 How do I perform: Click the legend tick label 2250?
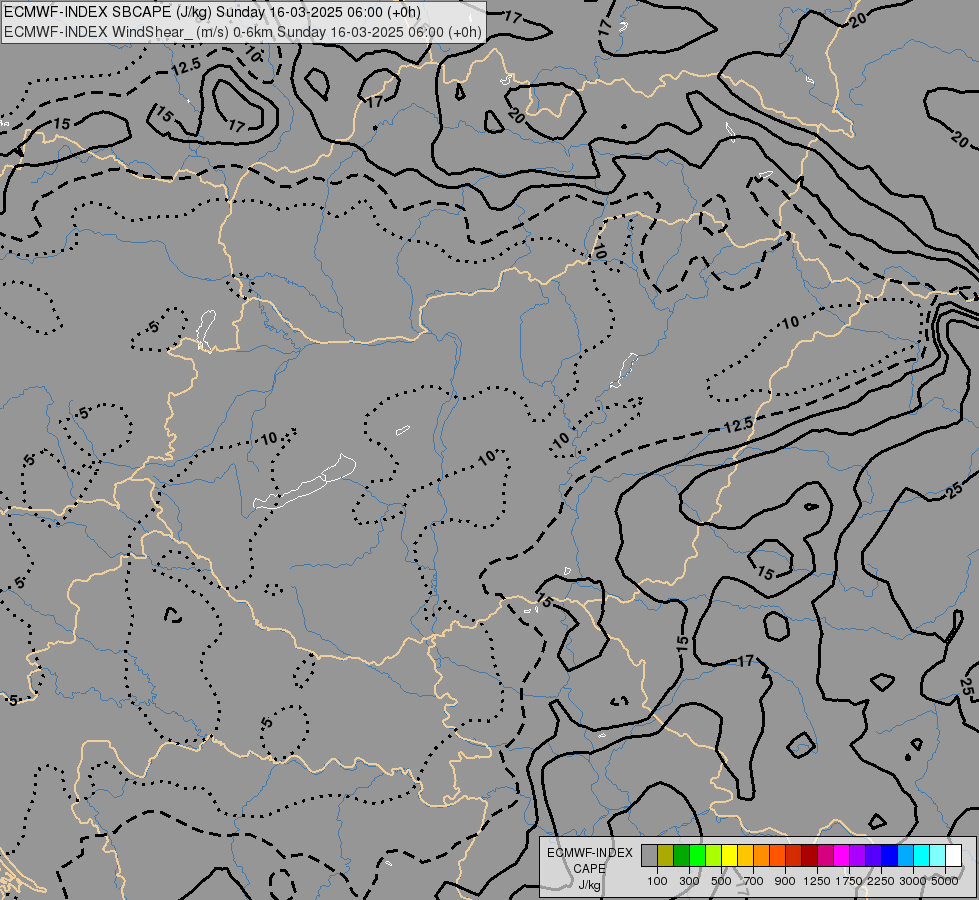pos(882,881)
